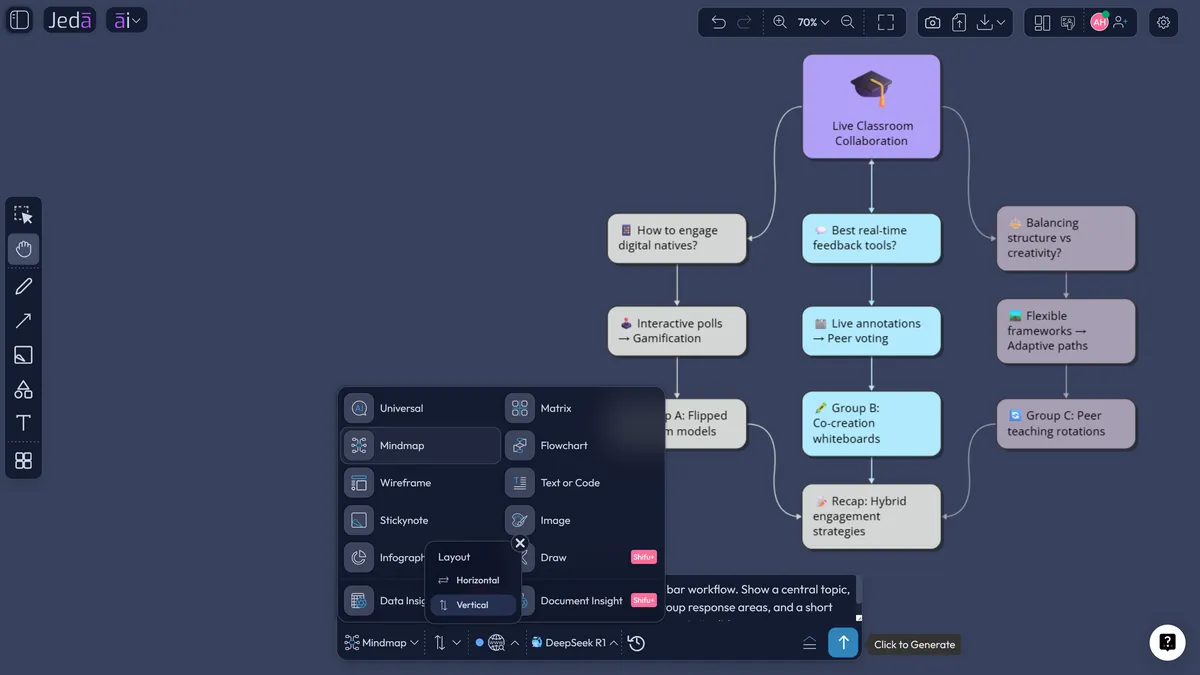Select Vertical layout option

click(x=473, y=605)
